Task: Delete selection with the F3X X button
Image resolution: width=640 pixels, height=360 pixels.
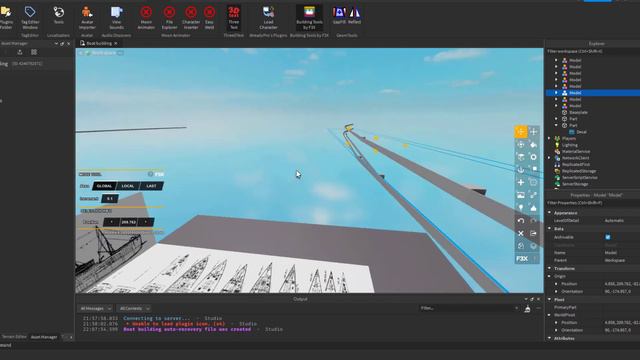Action: point(521,233)
